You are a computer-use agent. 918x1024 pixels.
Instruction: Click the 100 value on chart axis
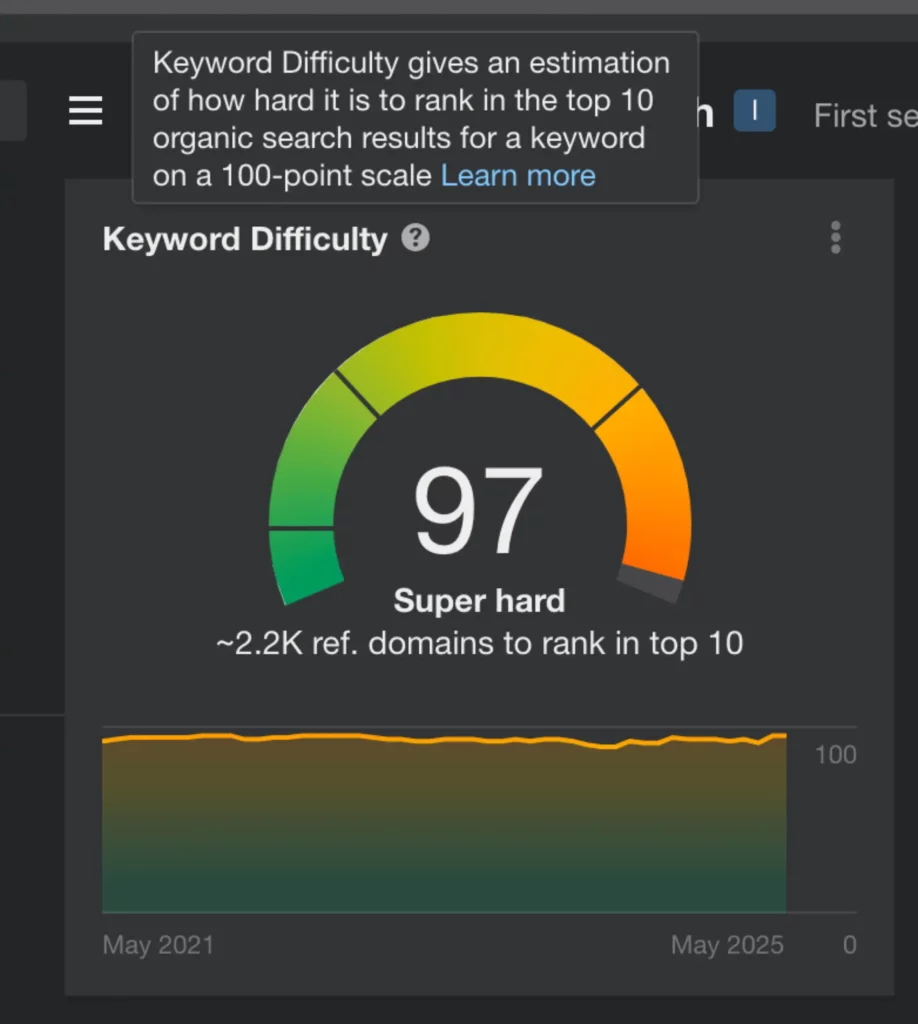835,755
